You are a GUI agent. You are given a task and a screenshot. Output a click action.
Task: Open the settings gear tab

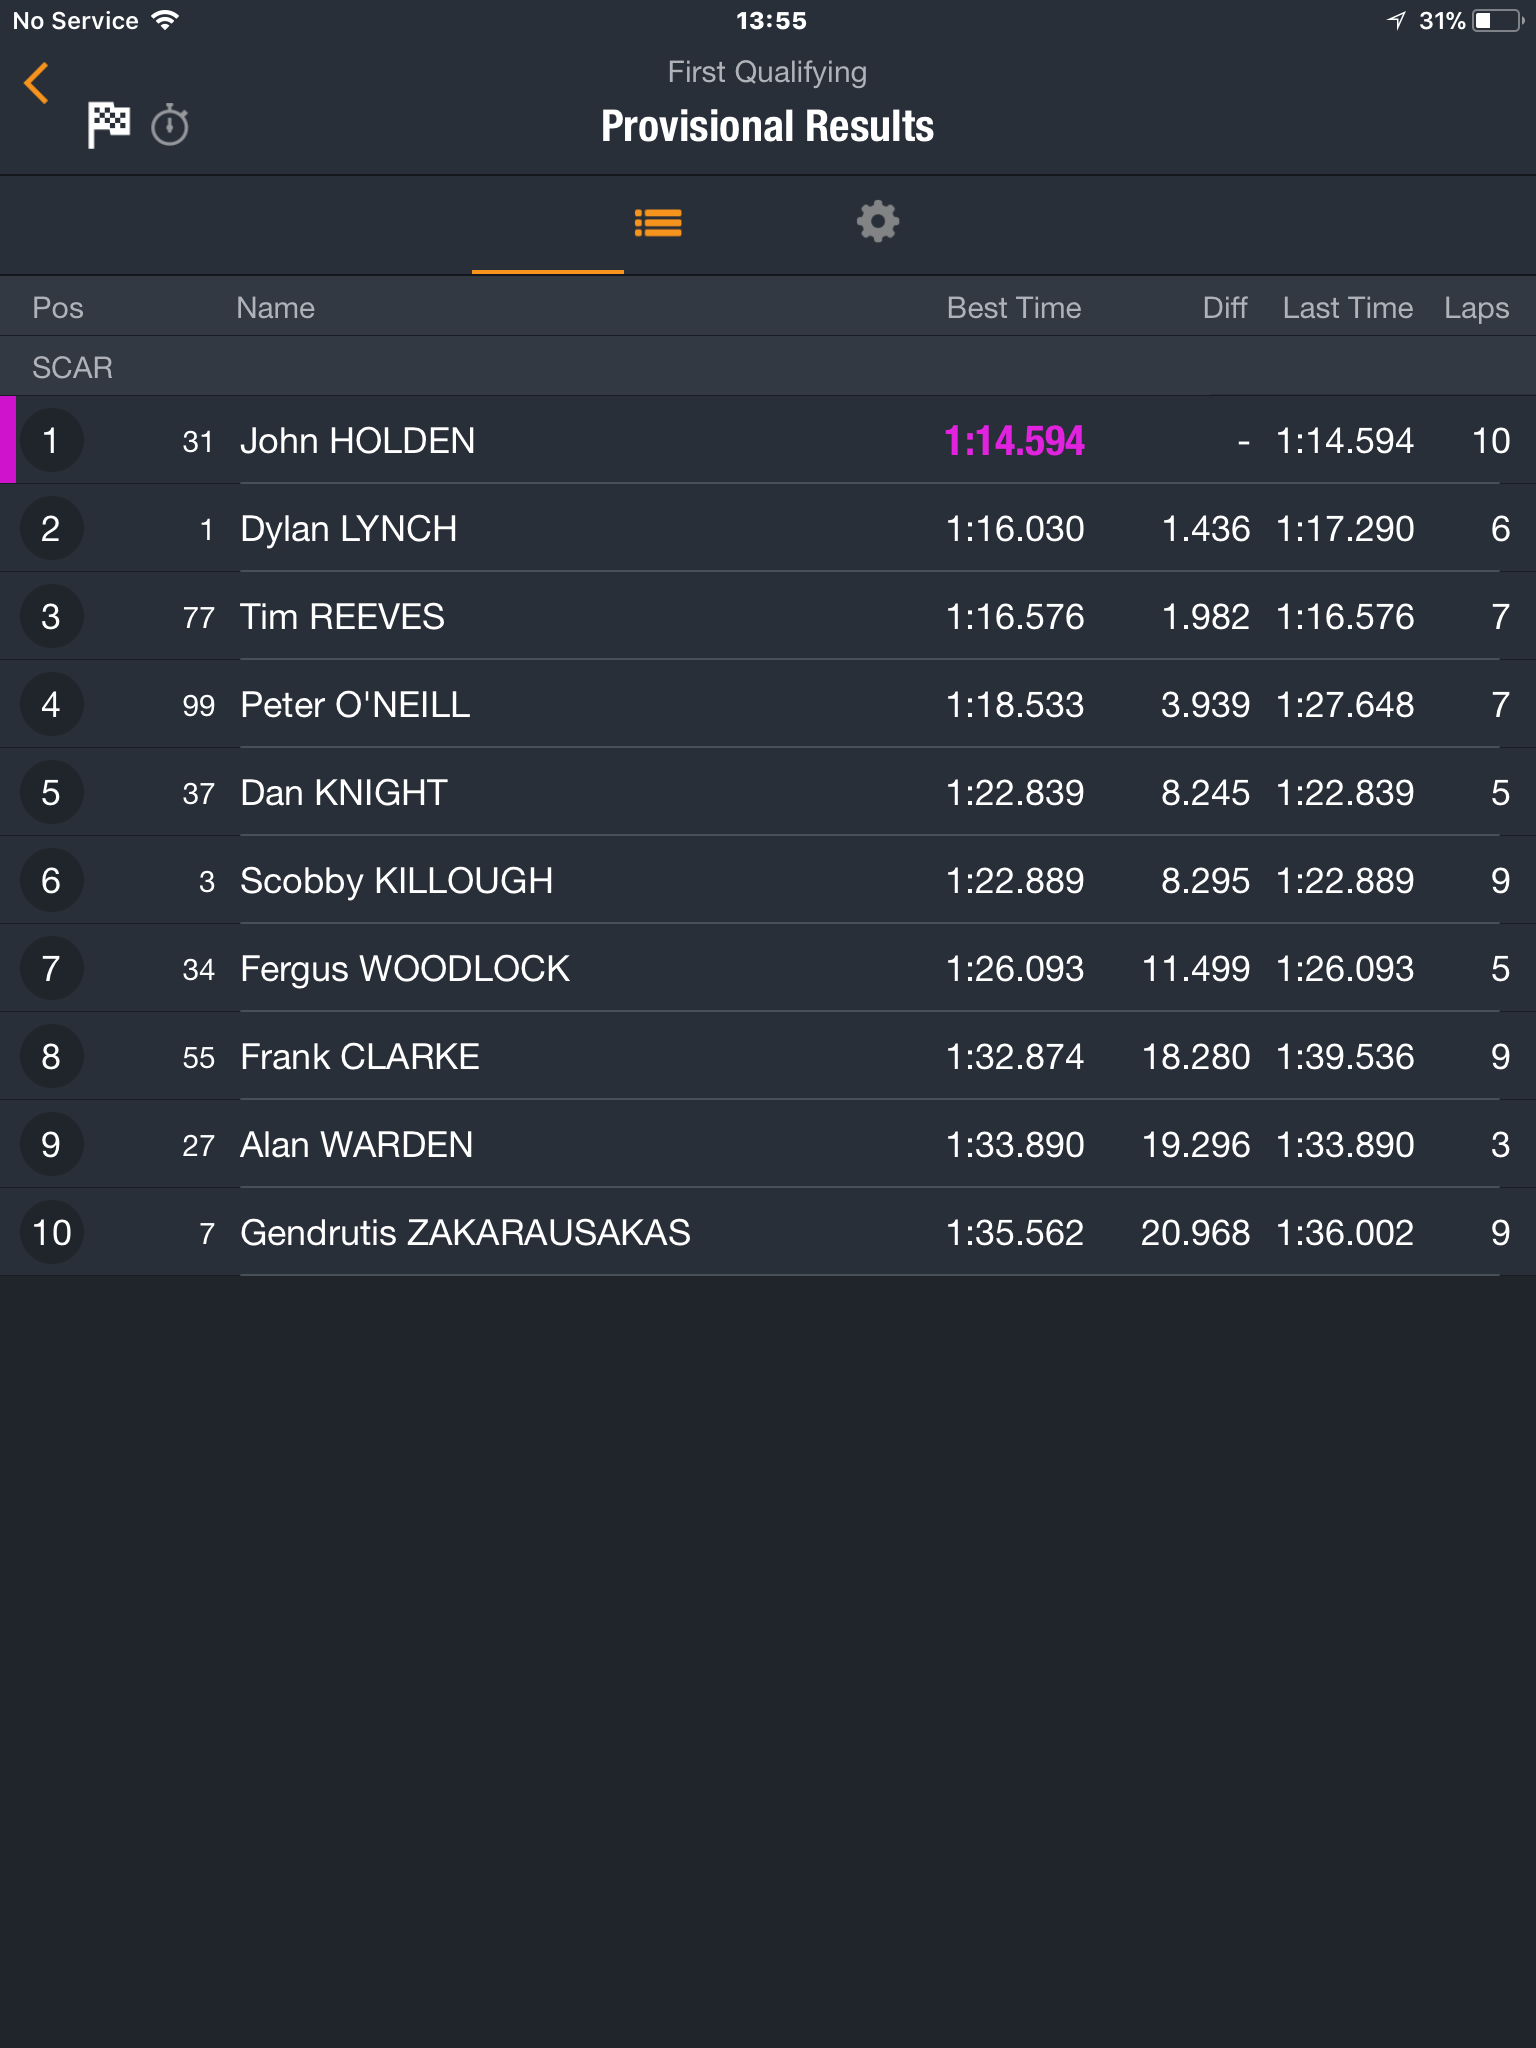878,222
